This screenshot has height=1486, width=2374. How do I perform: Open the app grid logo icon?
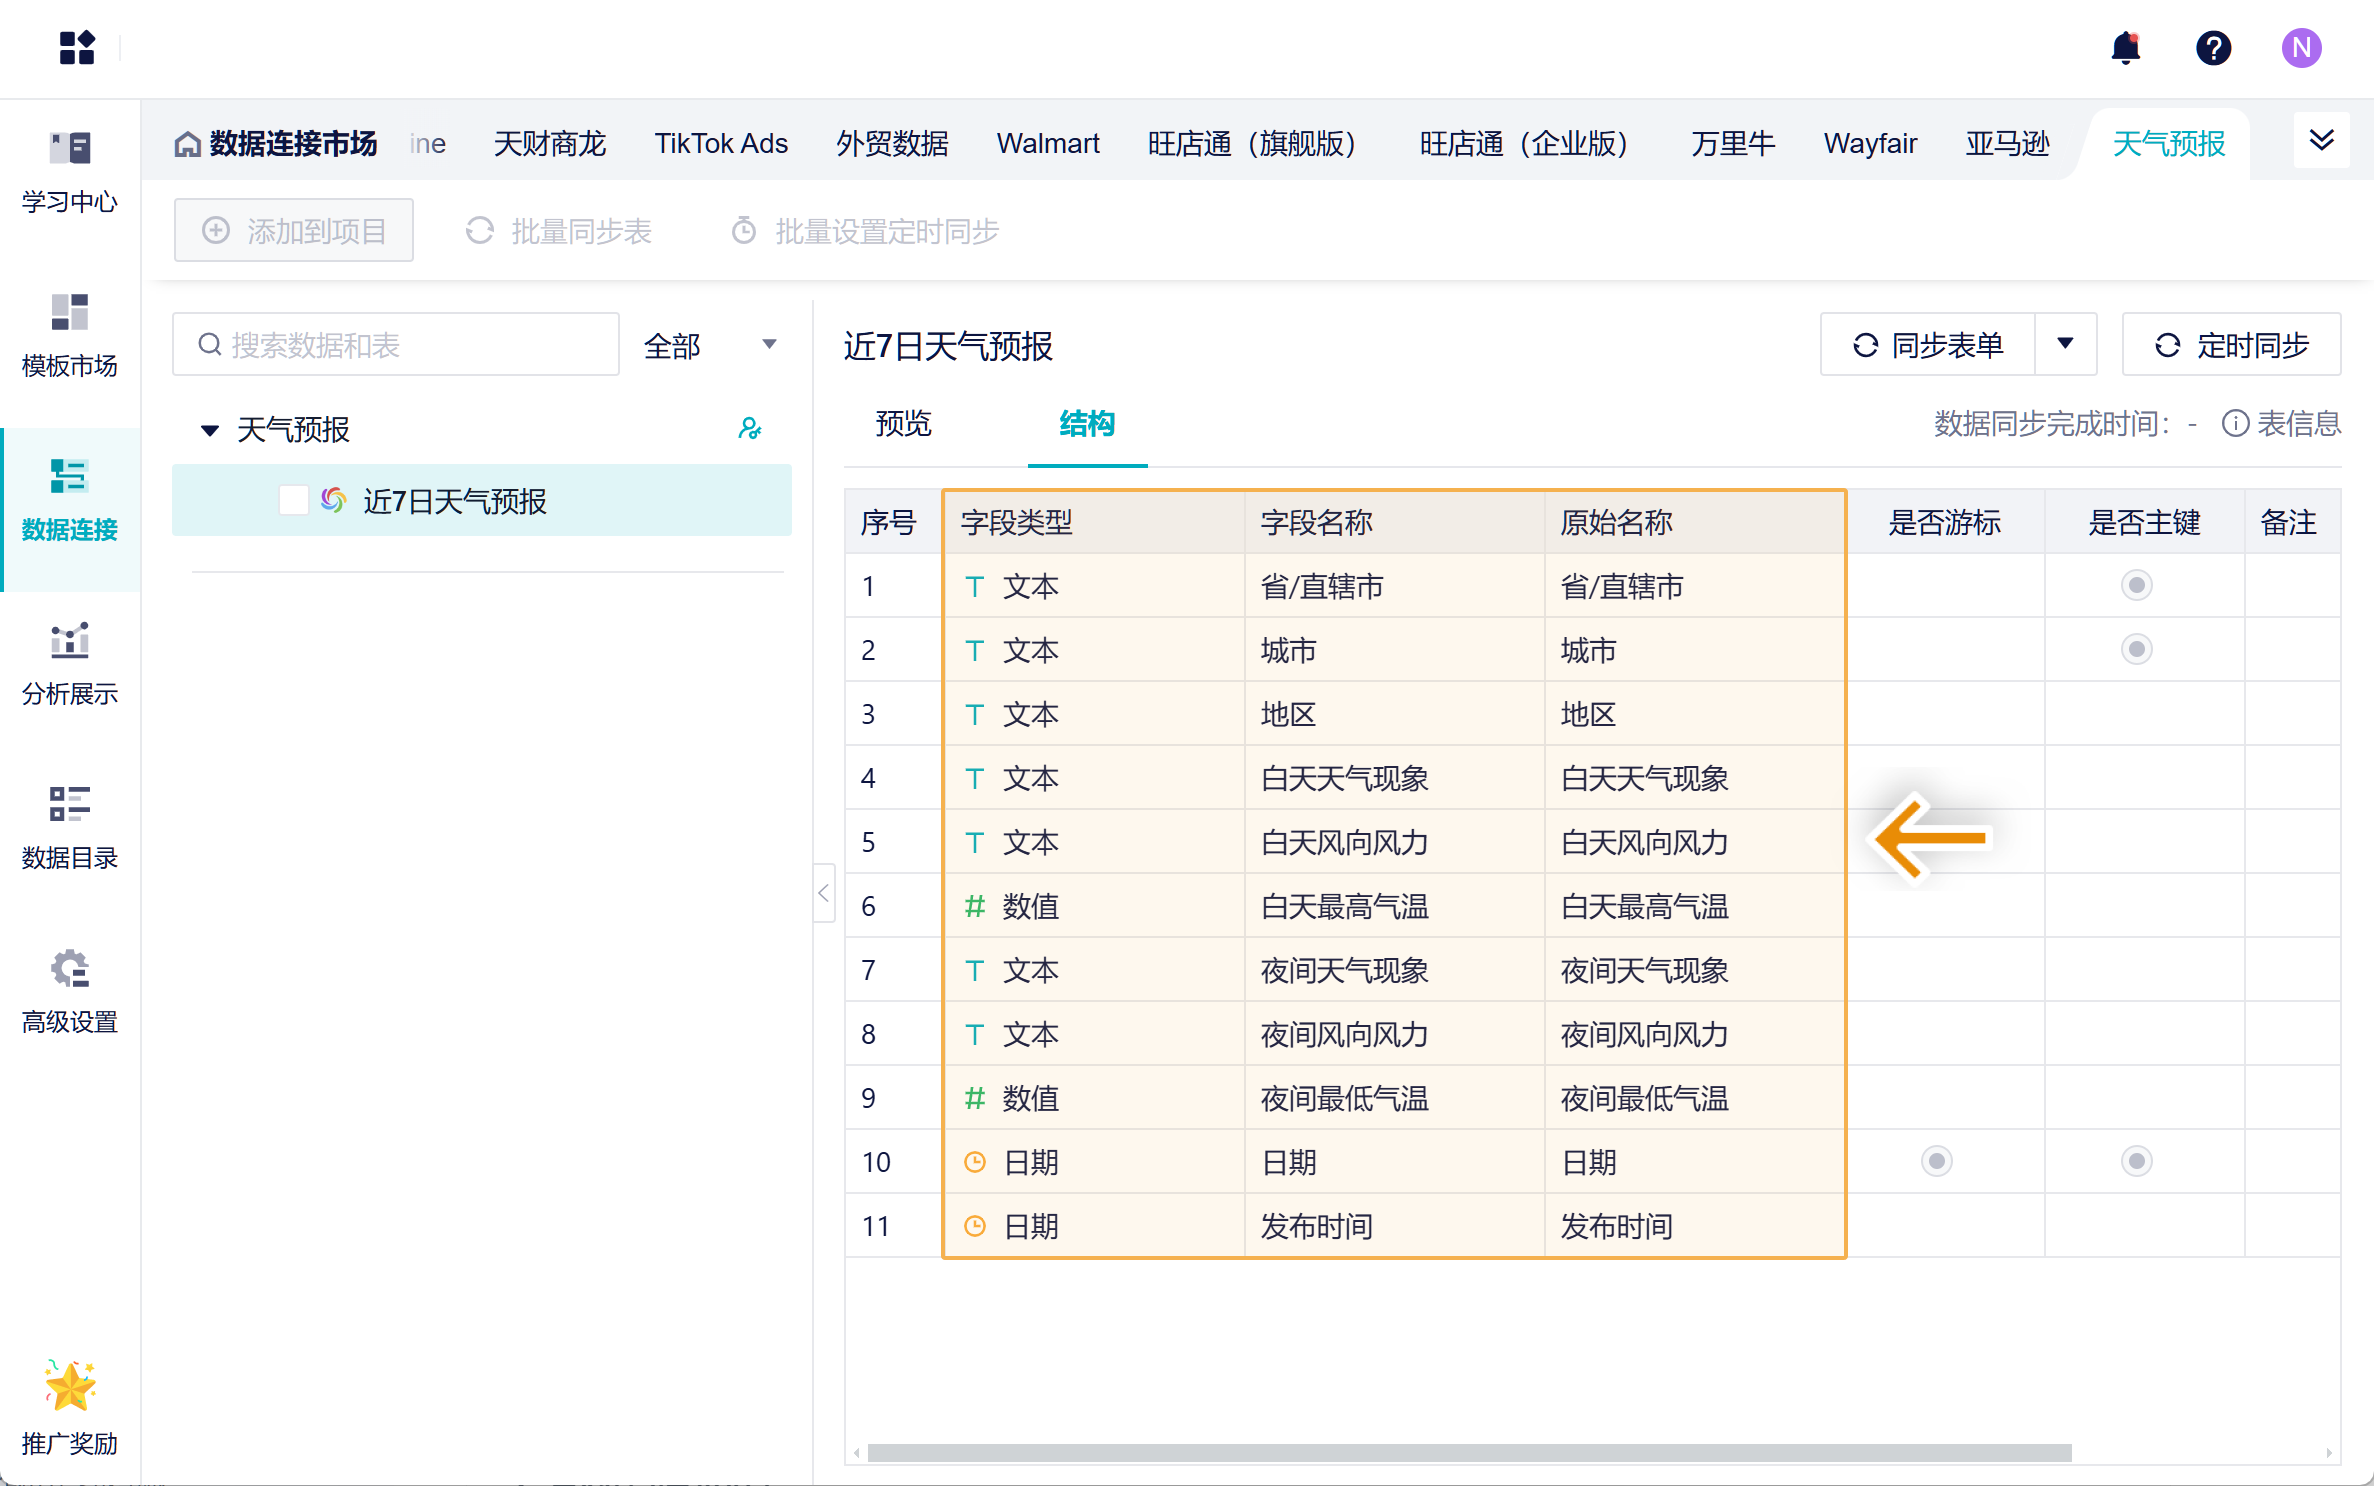click(x=77, y=47)
